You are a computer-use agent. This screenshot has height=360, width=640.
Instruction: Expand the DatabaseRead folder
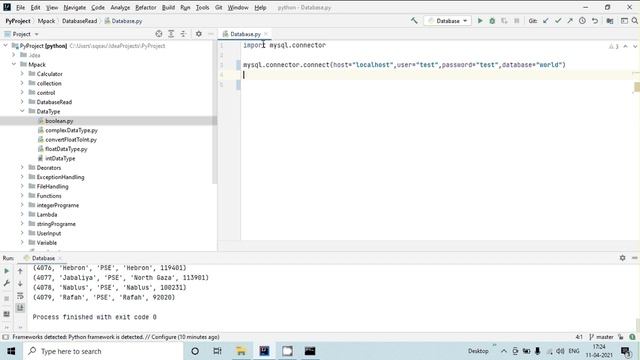click(x=22, y=102)
